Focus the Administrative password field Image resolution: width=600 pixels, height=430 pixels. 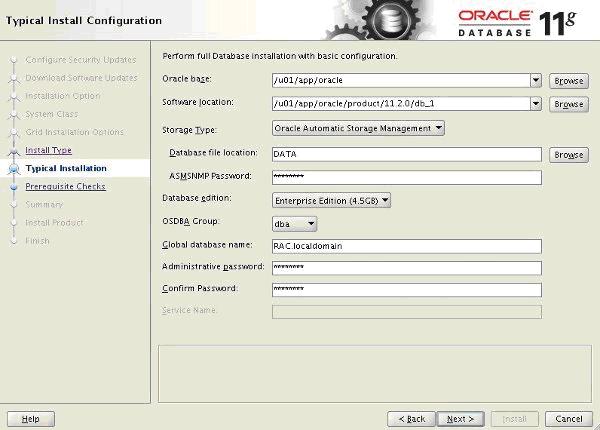point(407,268)
